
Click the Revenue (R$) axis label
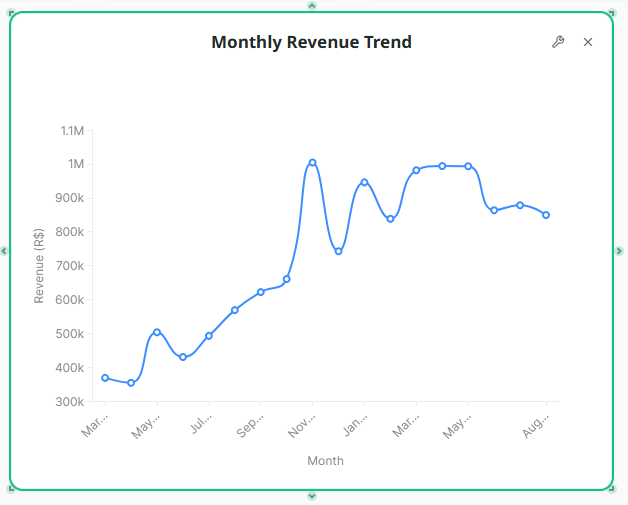click(x=39, y=266)
